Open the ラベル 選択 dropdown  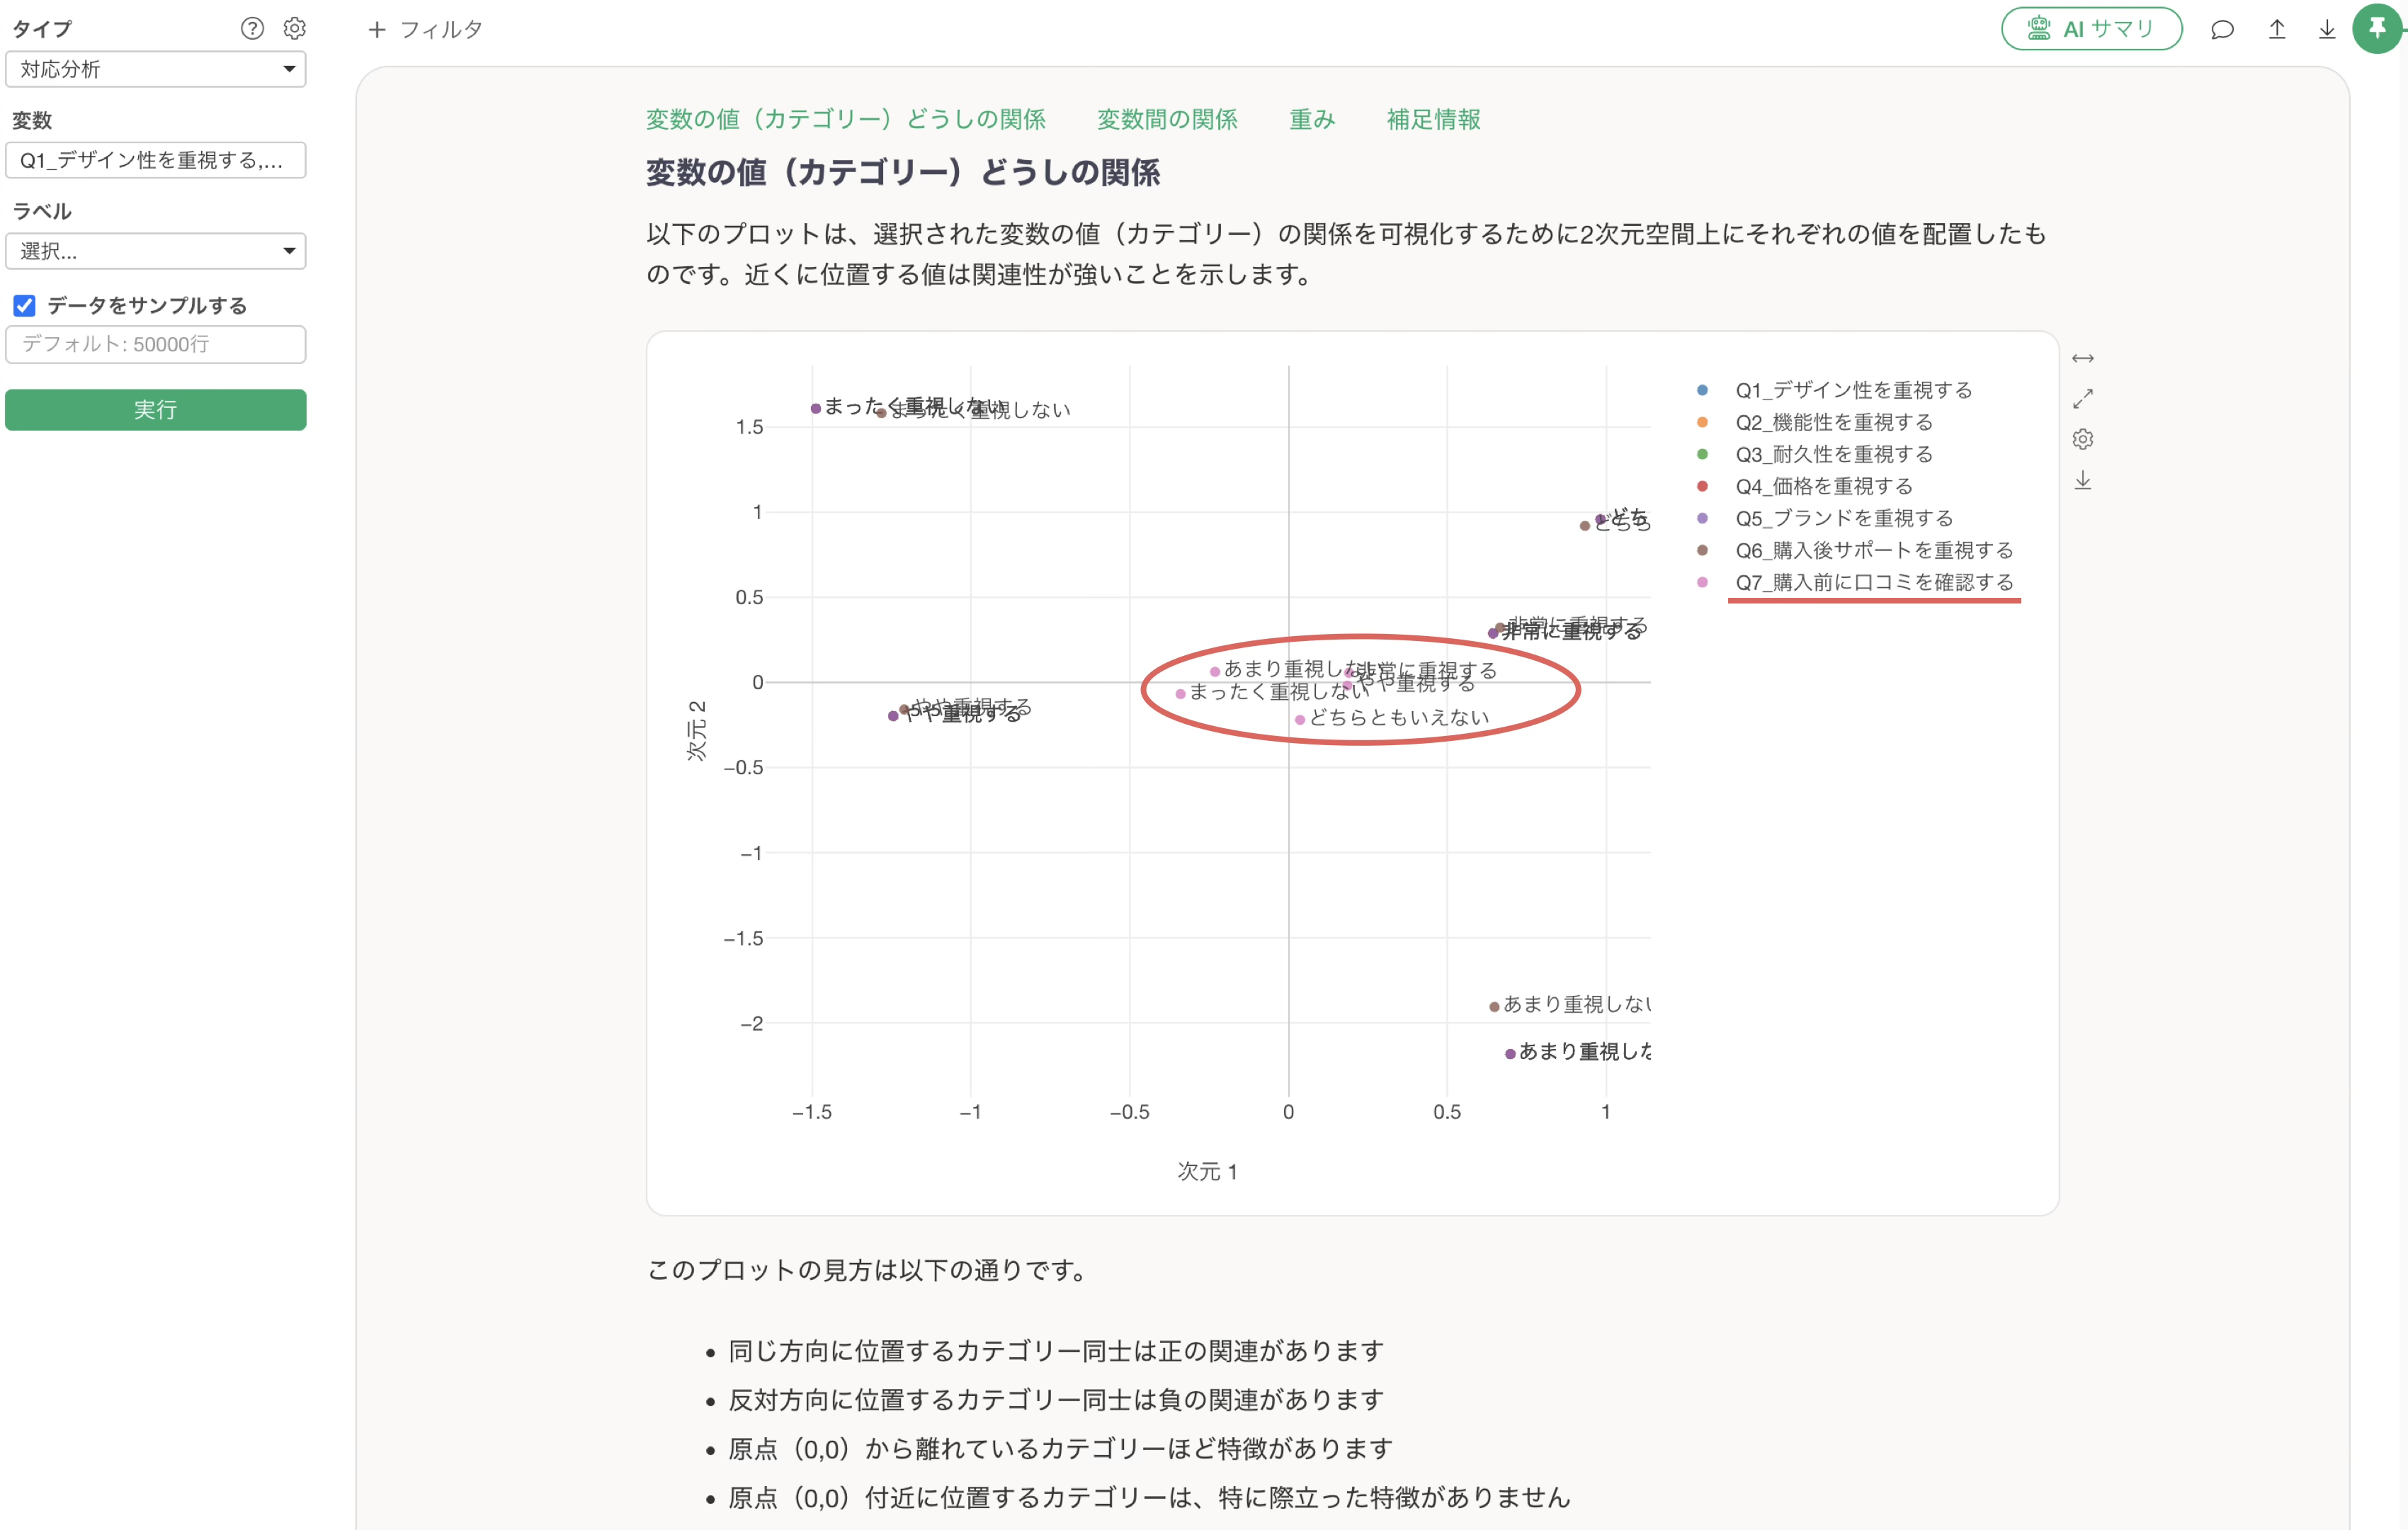tap(155, 251)
